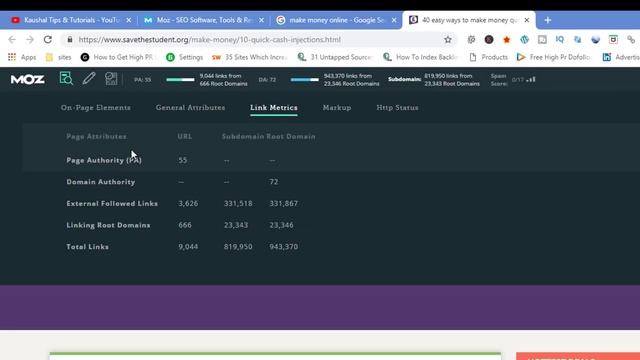Bookmark this page with star icon
Screen dimensions: 640x360
click(x=448, y=40)
